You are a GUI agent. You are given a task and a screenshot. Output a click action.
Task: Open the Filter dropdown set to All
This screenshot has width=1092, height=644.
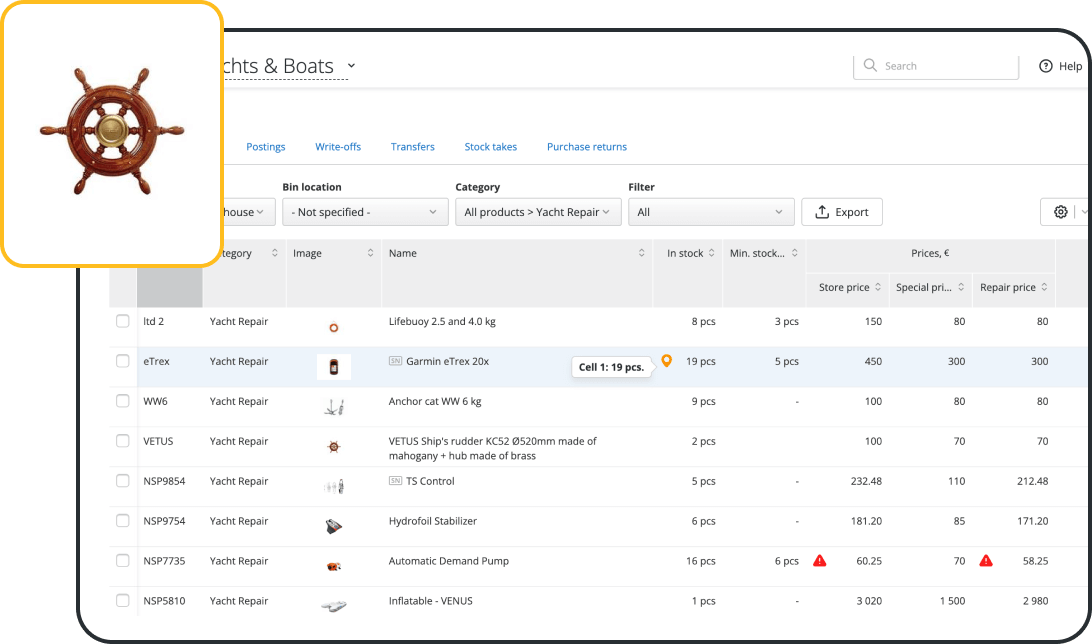tap(710, 212)
